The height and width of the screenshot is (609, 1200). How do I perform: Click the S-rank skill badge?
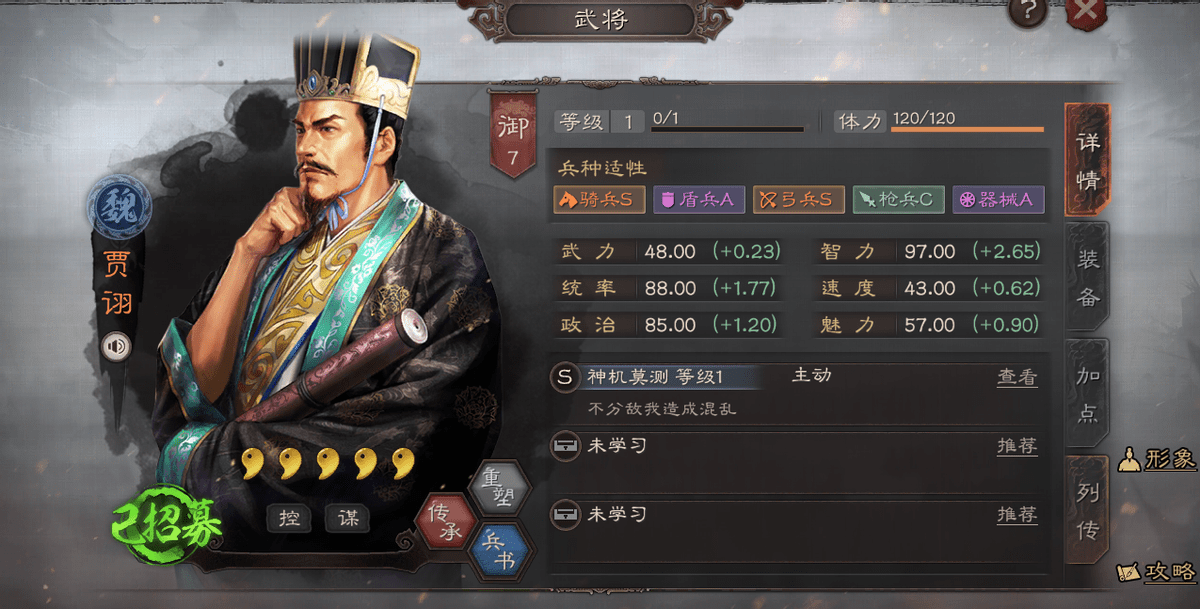pos(565,377)
